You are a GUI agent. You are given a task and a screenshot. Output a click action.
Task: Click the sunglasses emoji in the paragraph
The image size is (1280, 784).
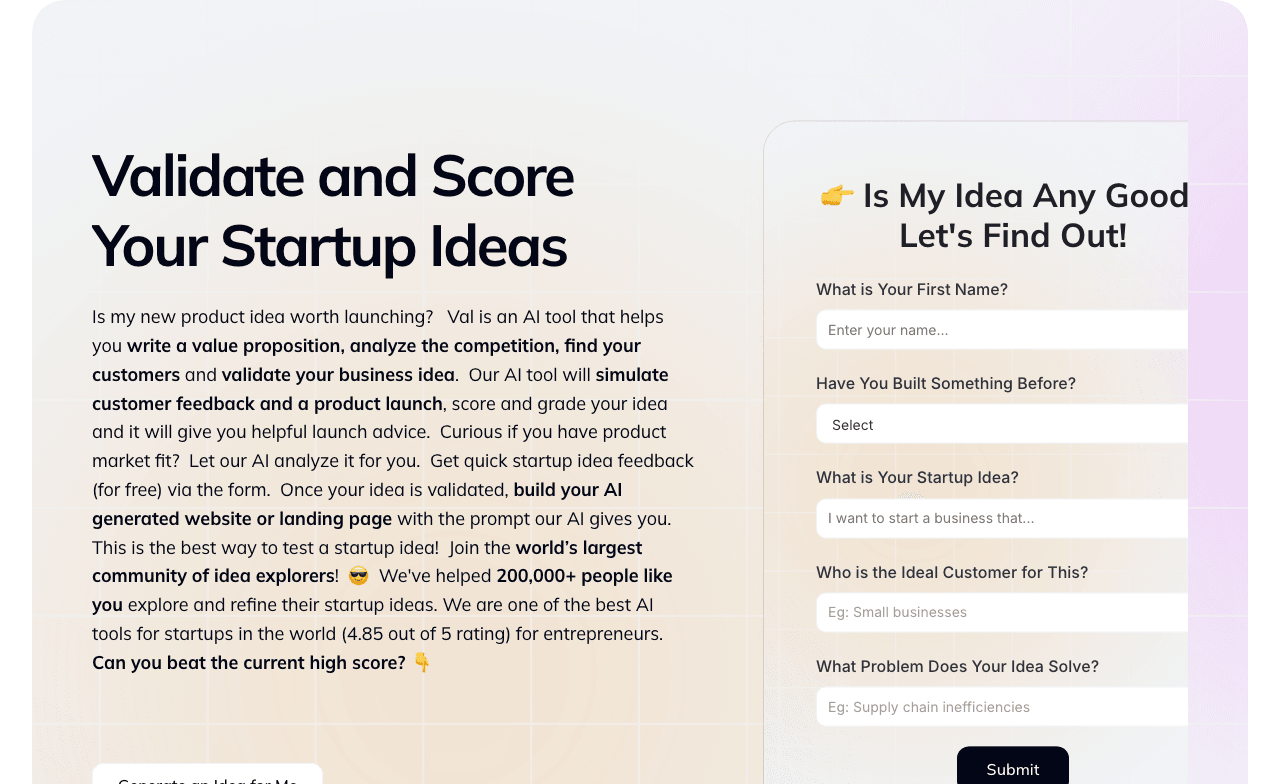tap(358, 576)
